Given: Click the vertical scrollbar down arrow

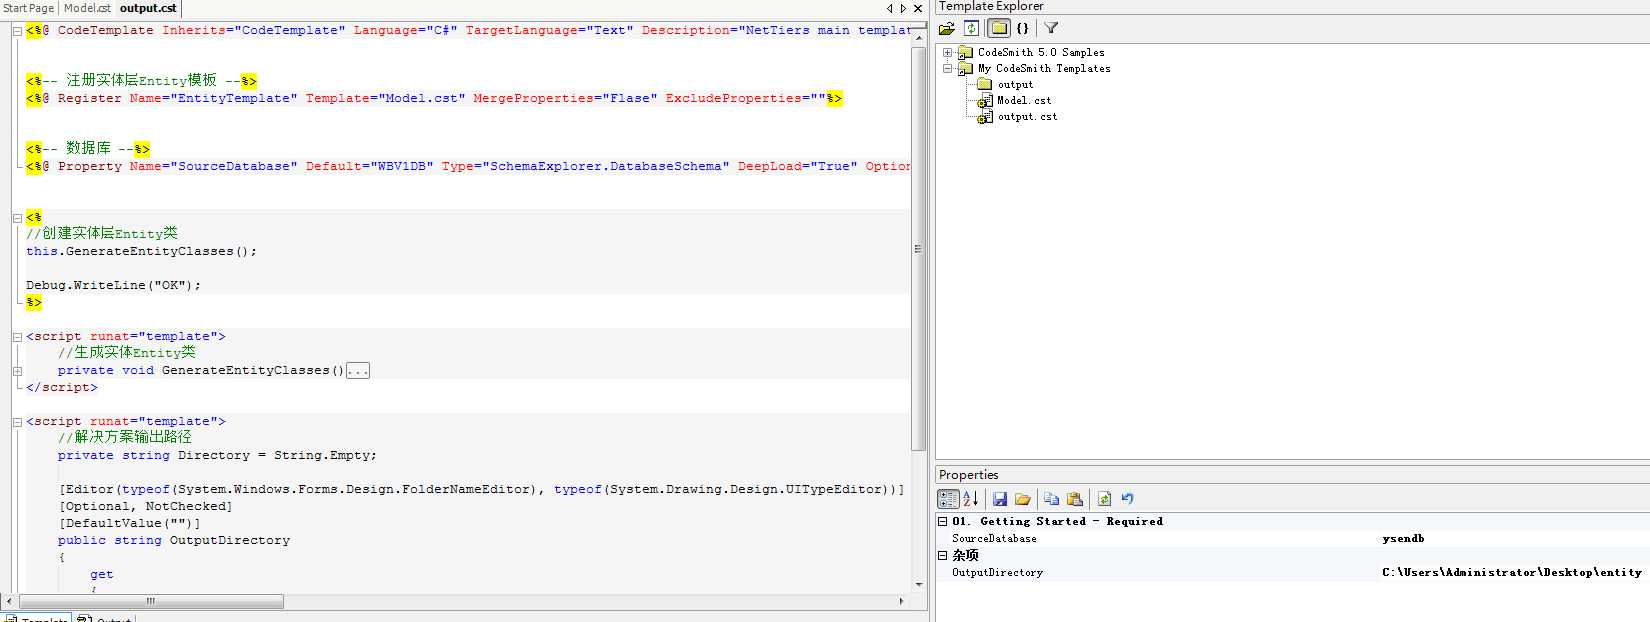Looking at the screenshot, I should pos(918,584).
